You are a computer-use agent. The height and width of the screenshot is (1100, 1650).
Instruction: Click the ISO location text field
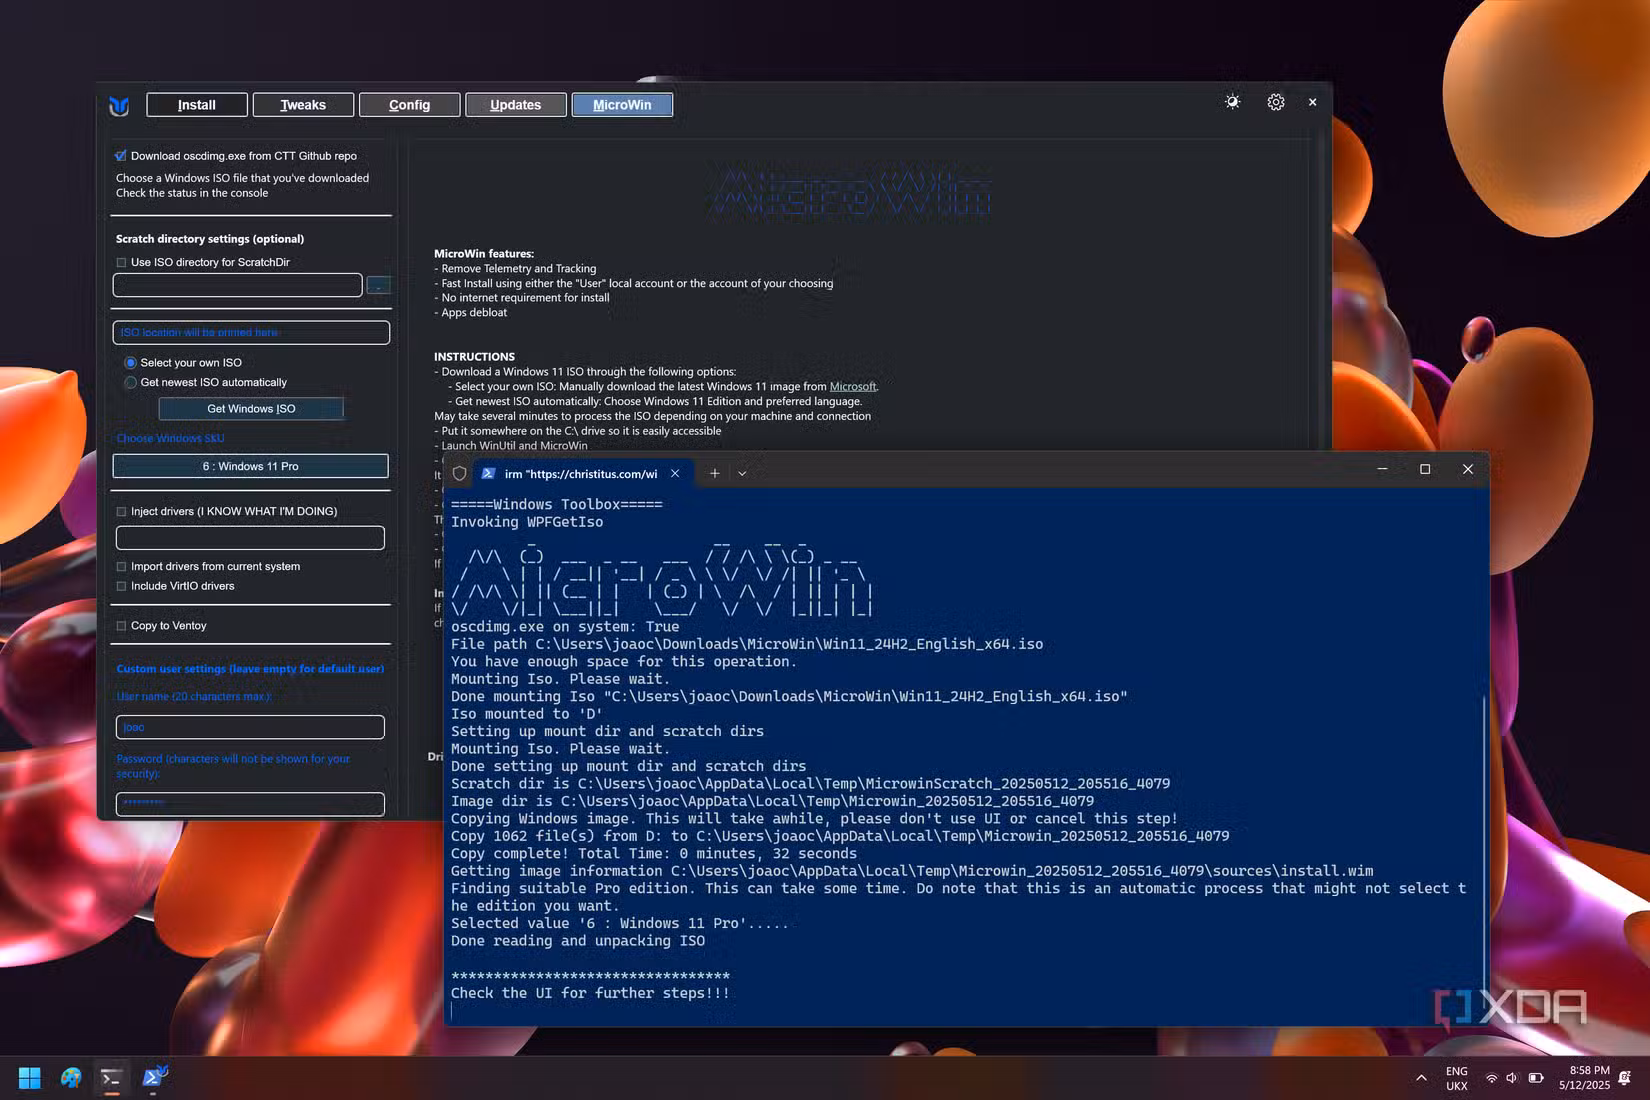[x=251, y=333]
